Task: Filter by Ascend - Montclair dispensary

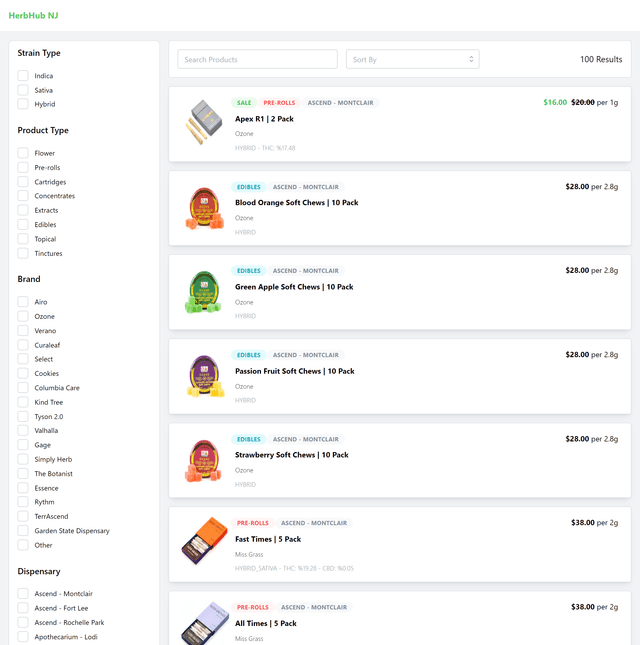Action: click(x=23, y=594)
